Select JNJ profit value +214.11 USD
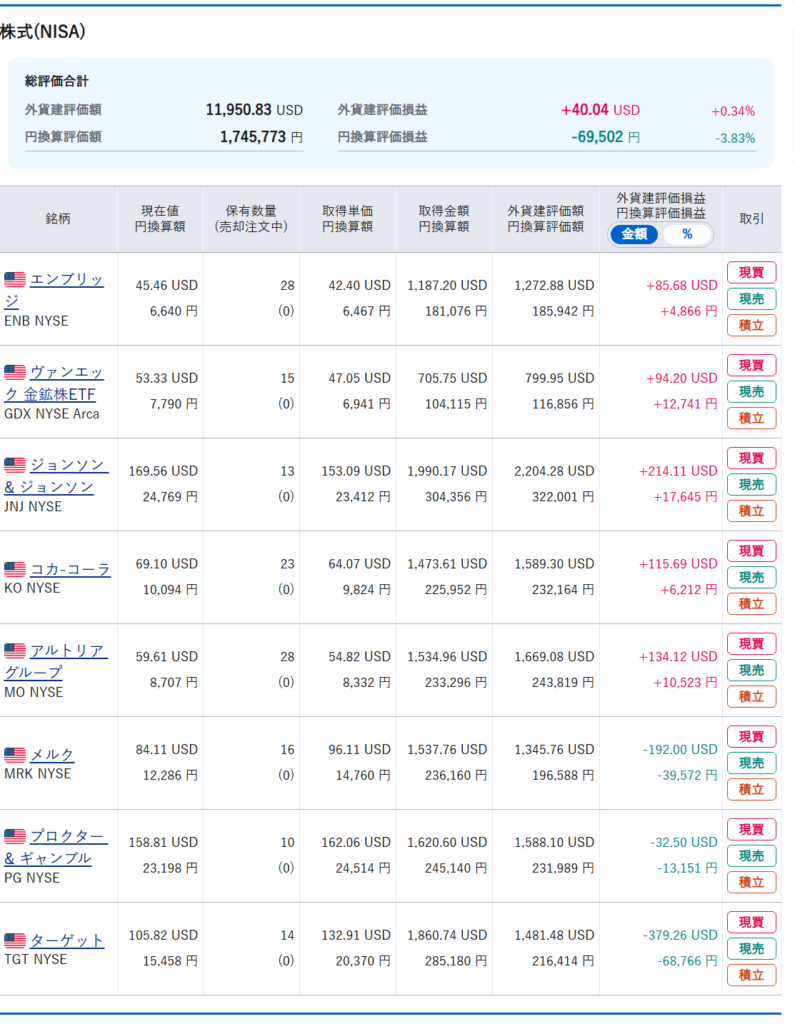 coord(678,471)
